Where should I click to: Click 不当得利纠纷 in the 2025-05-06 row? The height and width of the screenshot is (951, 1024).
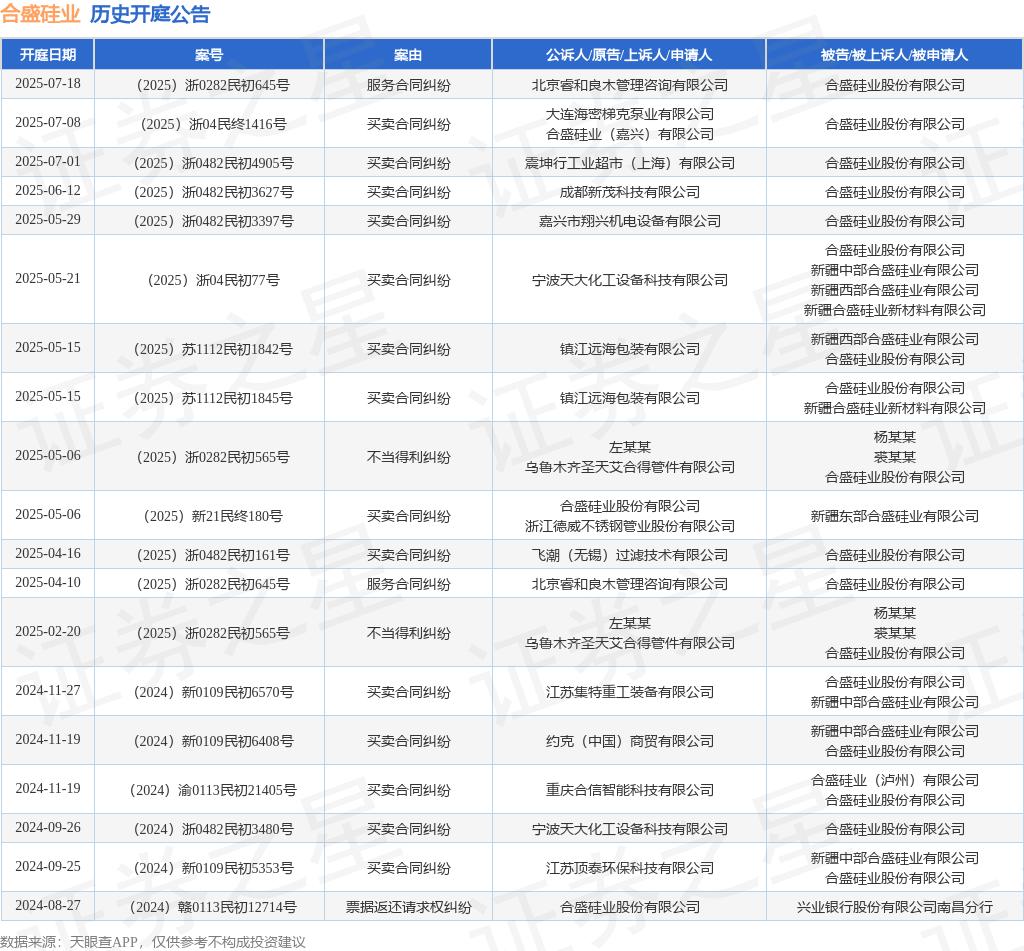coord(408,457)
